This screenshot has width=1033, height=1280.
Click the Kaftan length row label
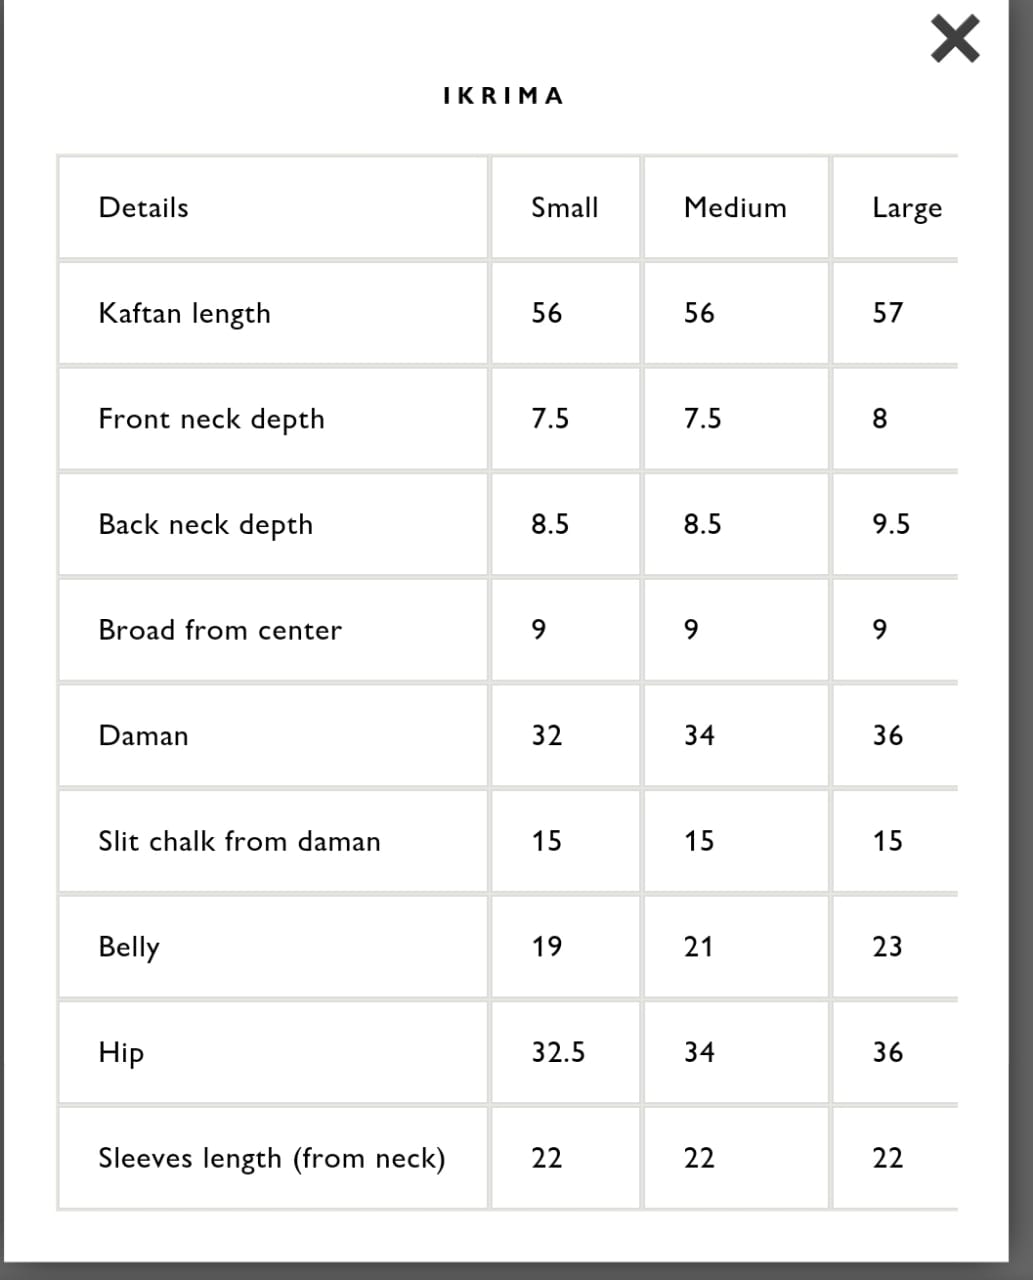pos(184,314)
